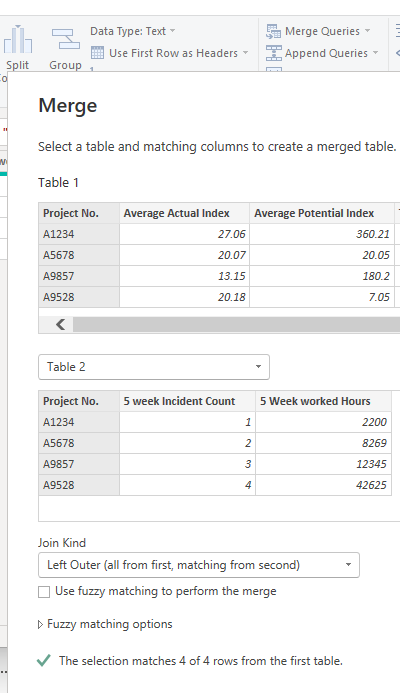The height and width of the screenshot is (693, 400).
Task: Open the Join Kind Left Outer dropdown
Action: click(x=199, y=565)
